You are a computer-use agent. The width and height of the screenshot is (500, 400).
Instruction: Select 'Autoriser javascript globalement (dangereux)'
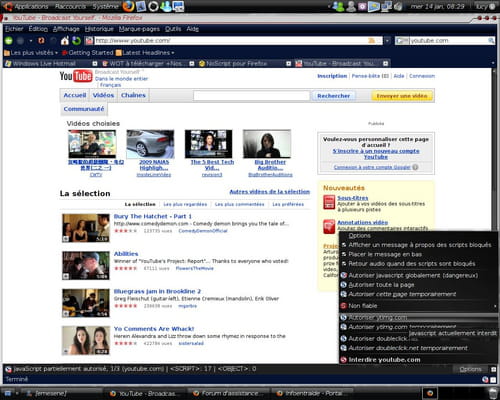[x=418, y=275]
